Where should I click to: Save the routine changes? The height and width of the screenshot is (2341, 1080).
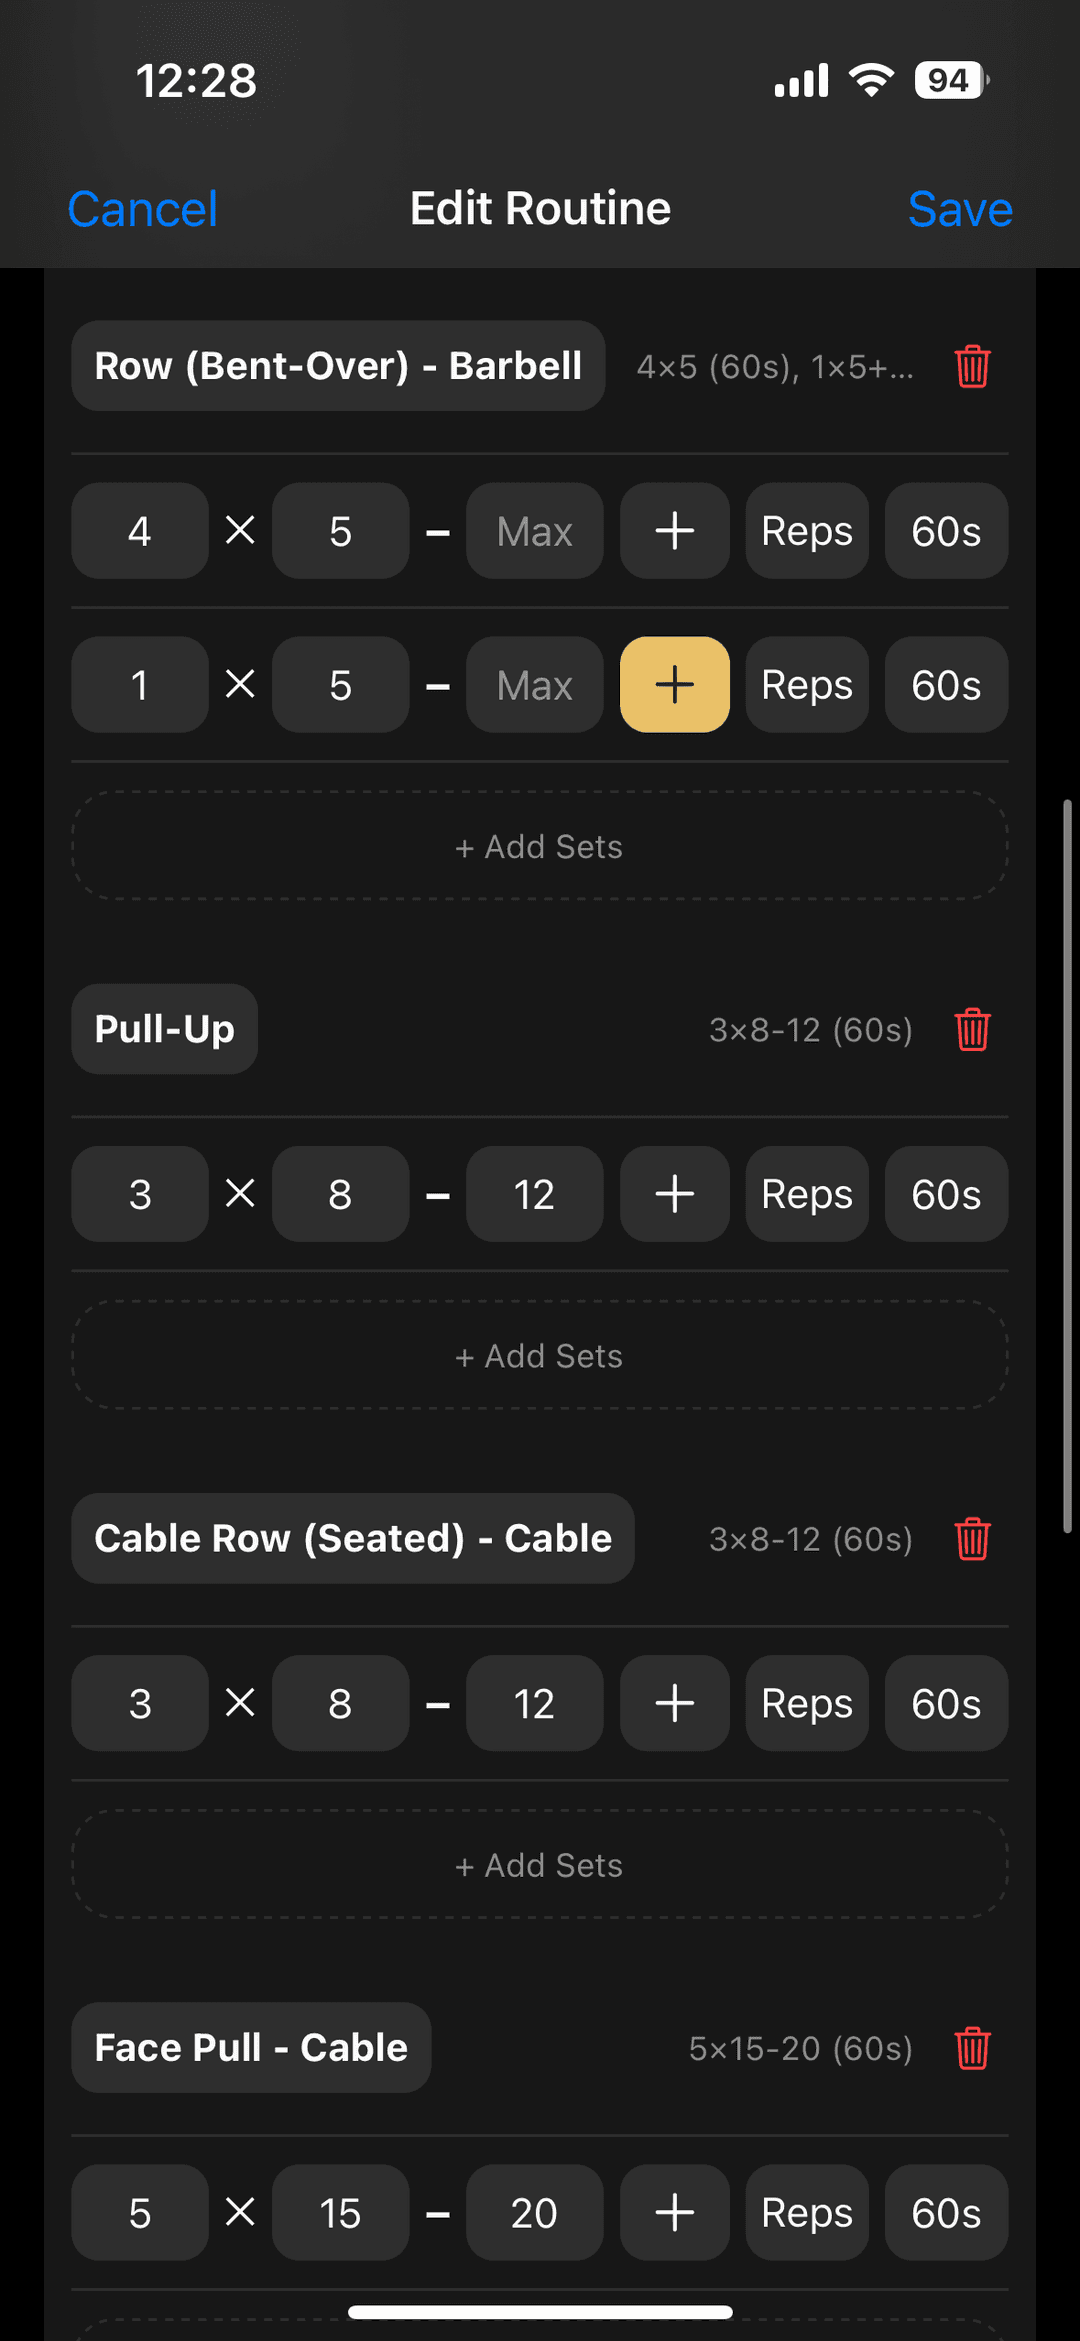(x=960, y=208)
